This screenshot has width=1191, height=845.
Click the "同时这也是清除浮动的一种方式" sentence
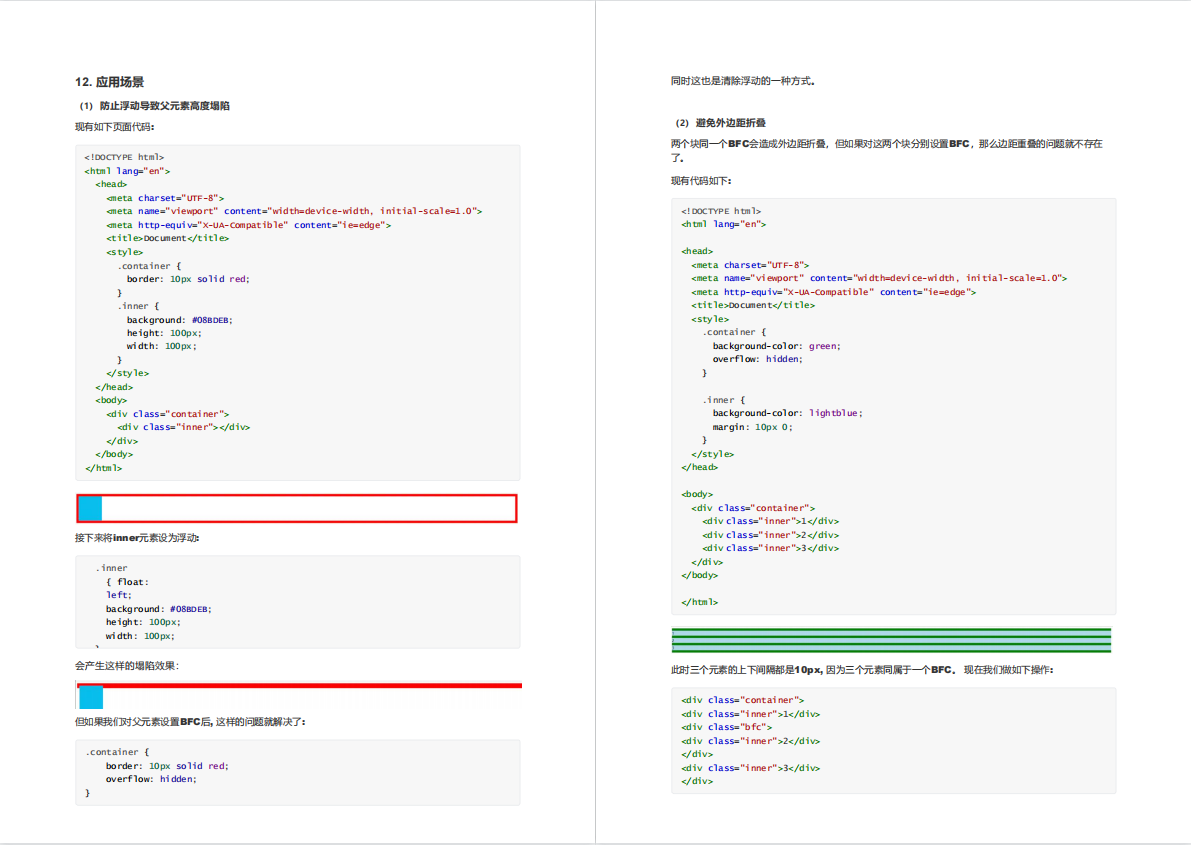pos(742,81)
